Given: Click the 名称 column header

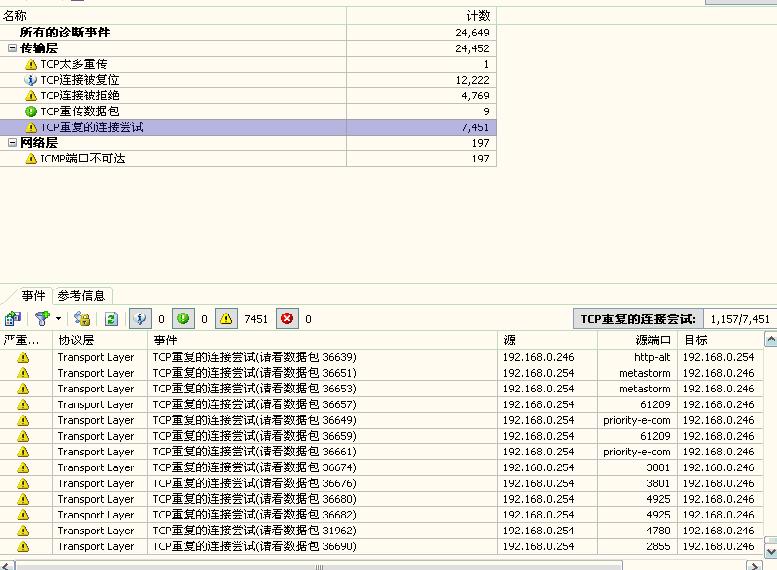Looking at the screenshot, I should (173, 16).
